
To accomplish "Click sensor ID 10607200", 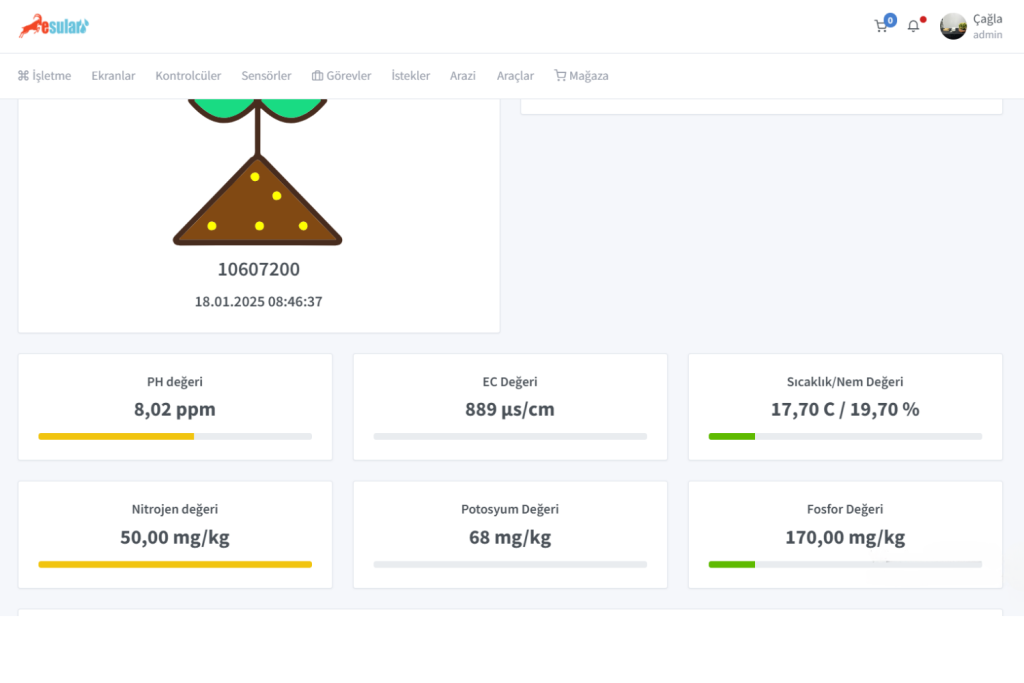I will (258, 269).
